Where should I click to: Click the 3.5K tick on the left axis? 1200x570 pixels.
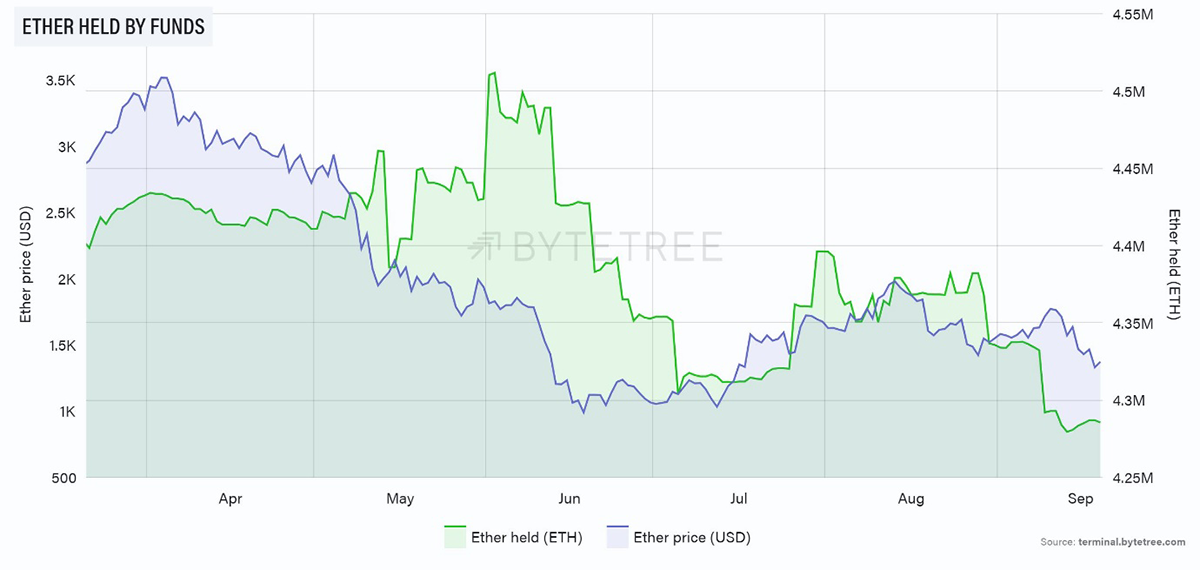point(61,82)
